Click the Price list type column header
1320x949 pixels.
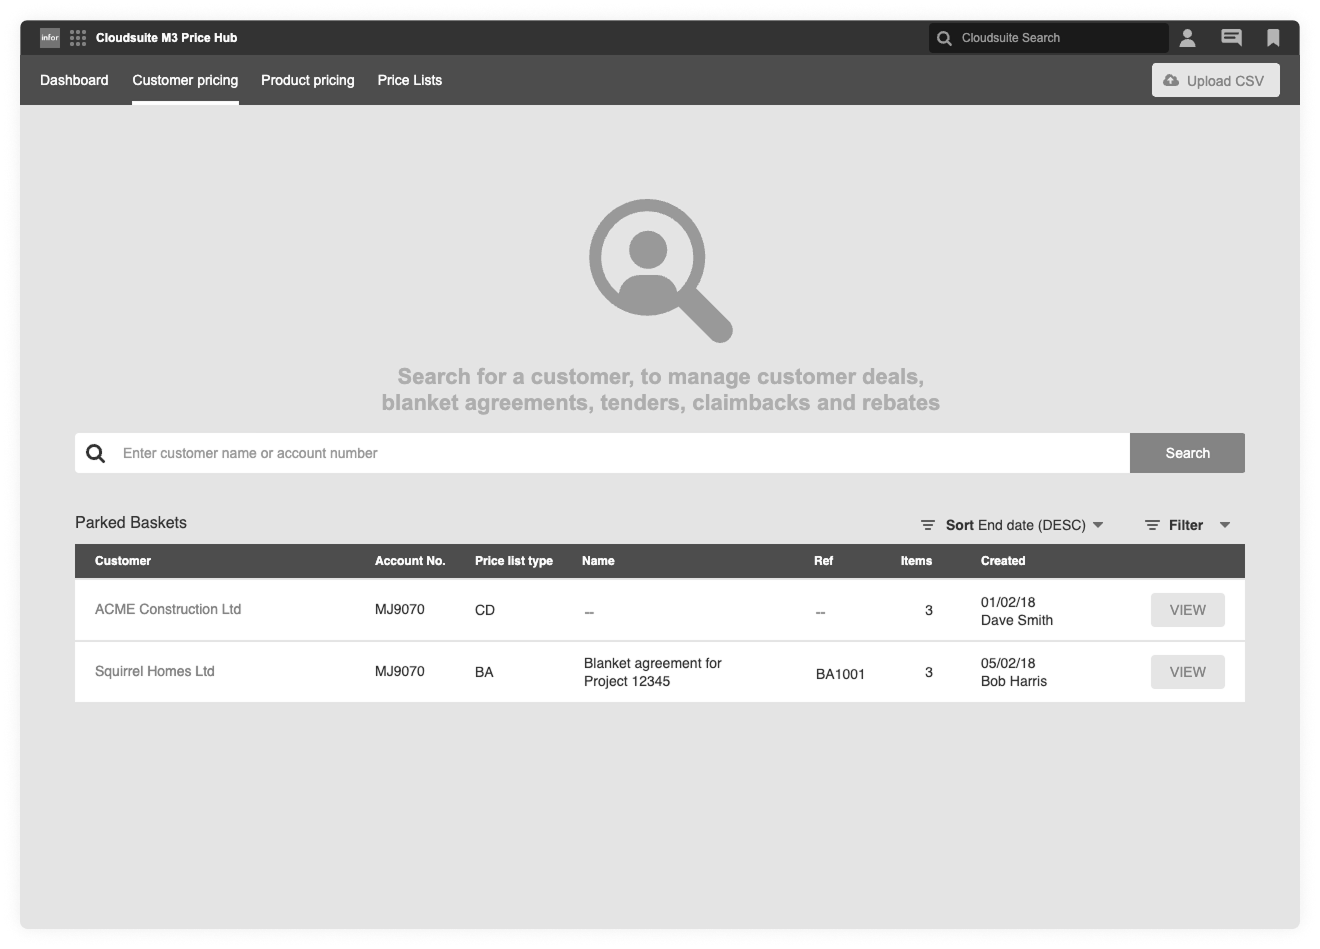[x=514, y=561]
